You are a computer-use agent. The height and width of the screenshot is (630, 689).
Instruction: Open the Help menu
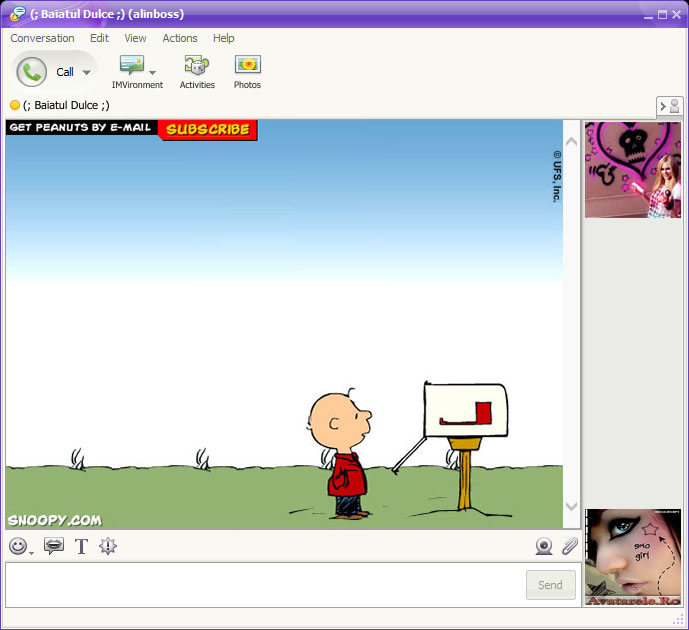coord(224,38)
